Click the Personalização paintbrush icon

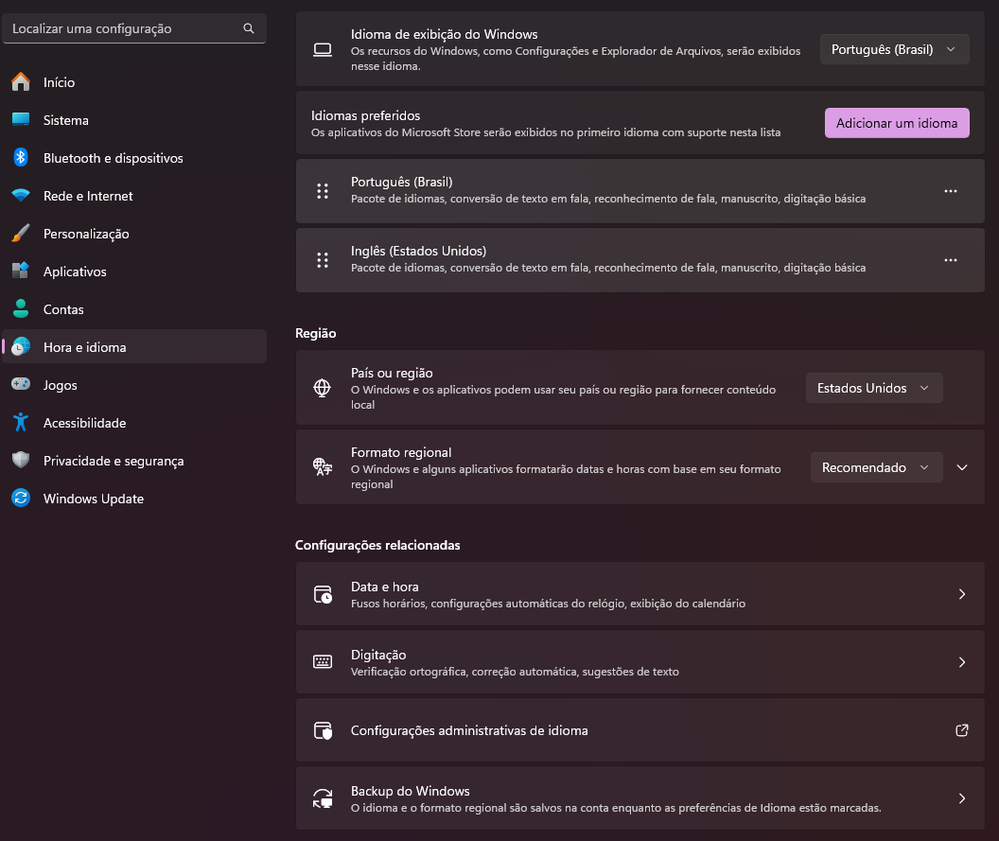[x=20, y=233]
